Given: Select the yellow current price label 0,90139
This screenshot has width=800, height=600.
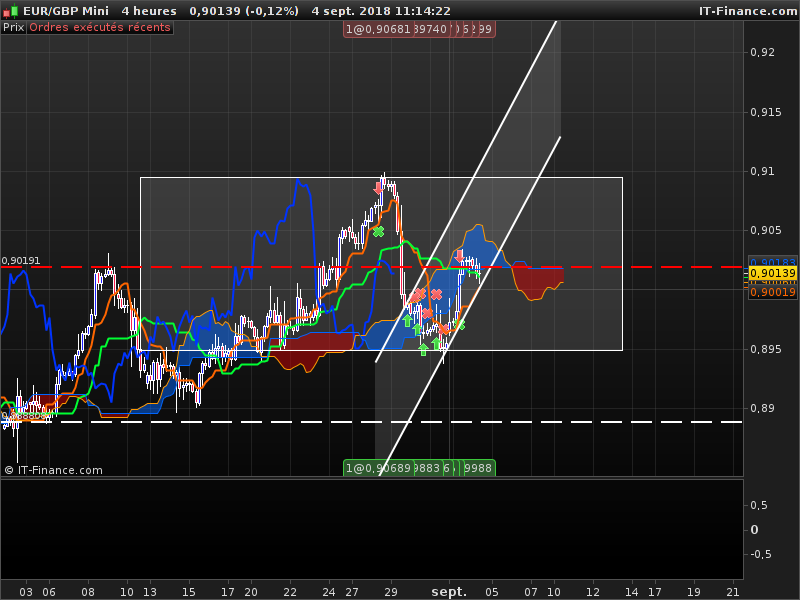Looking at the screenshot, I should point(773,273).
